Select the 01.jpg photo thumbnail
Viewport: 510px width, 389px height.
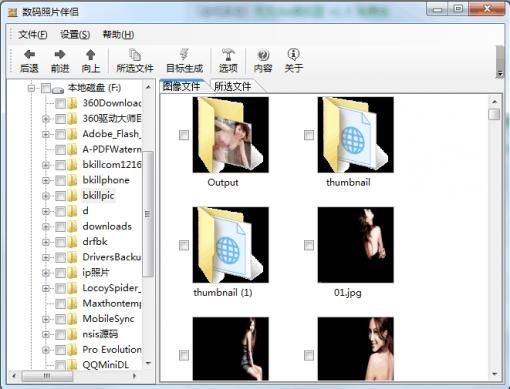pyautogui.click(x=356, y=245)
